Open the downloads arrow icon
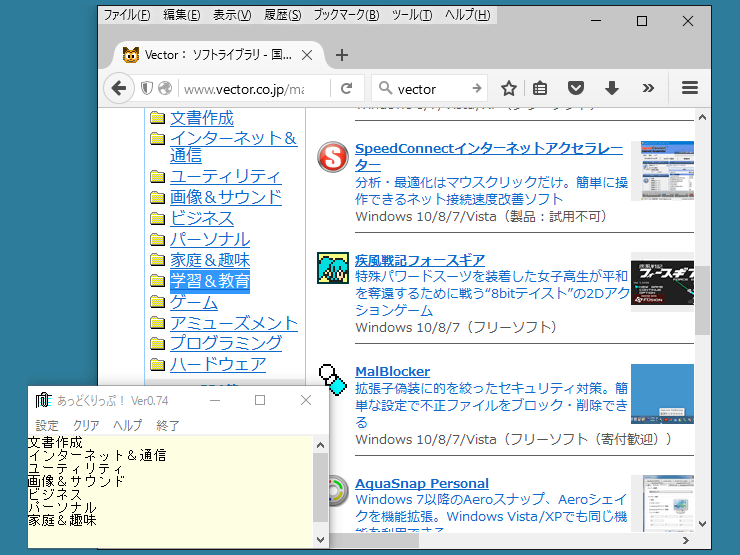740x555 pixels. pyautogui.click(x=612, y=88)
